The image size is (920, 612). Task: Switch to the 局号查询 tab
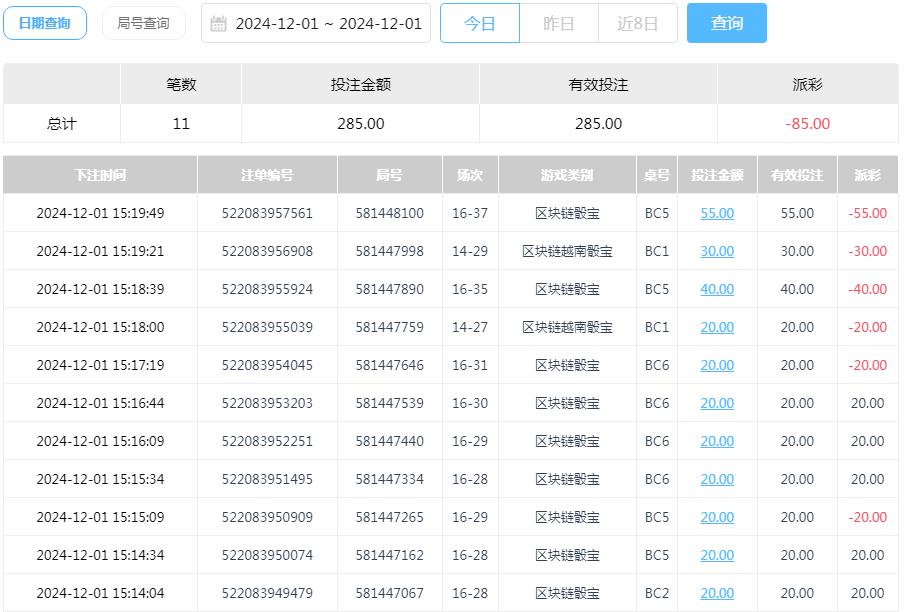click(144, 23)
